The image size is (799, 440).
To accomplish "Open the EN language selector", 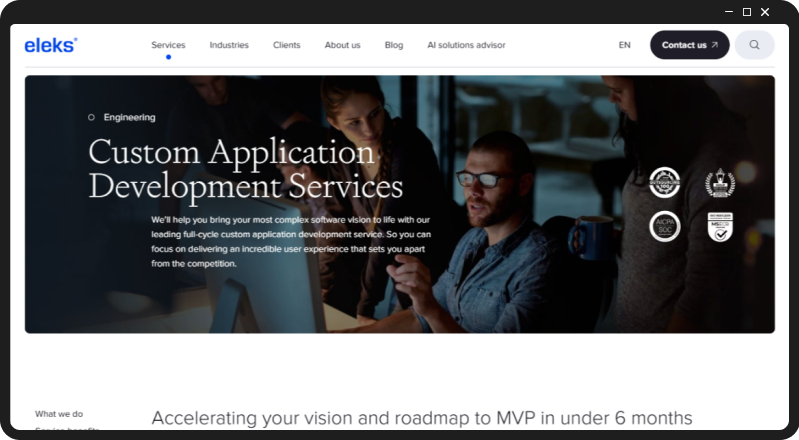I will tap(624, 45).
